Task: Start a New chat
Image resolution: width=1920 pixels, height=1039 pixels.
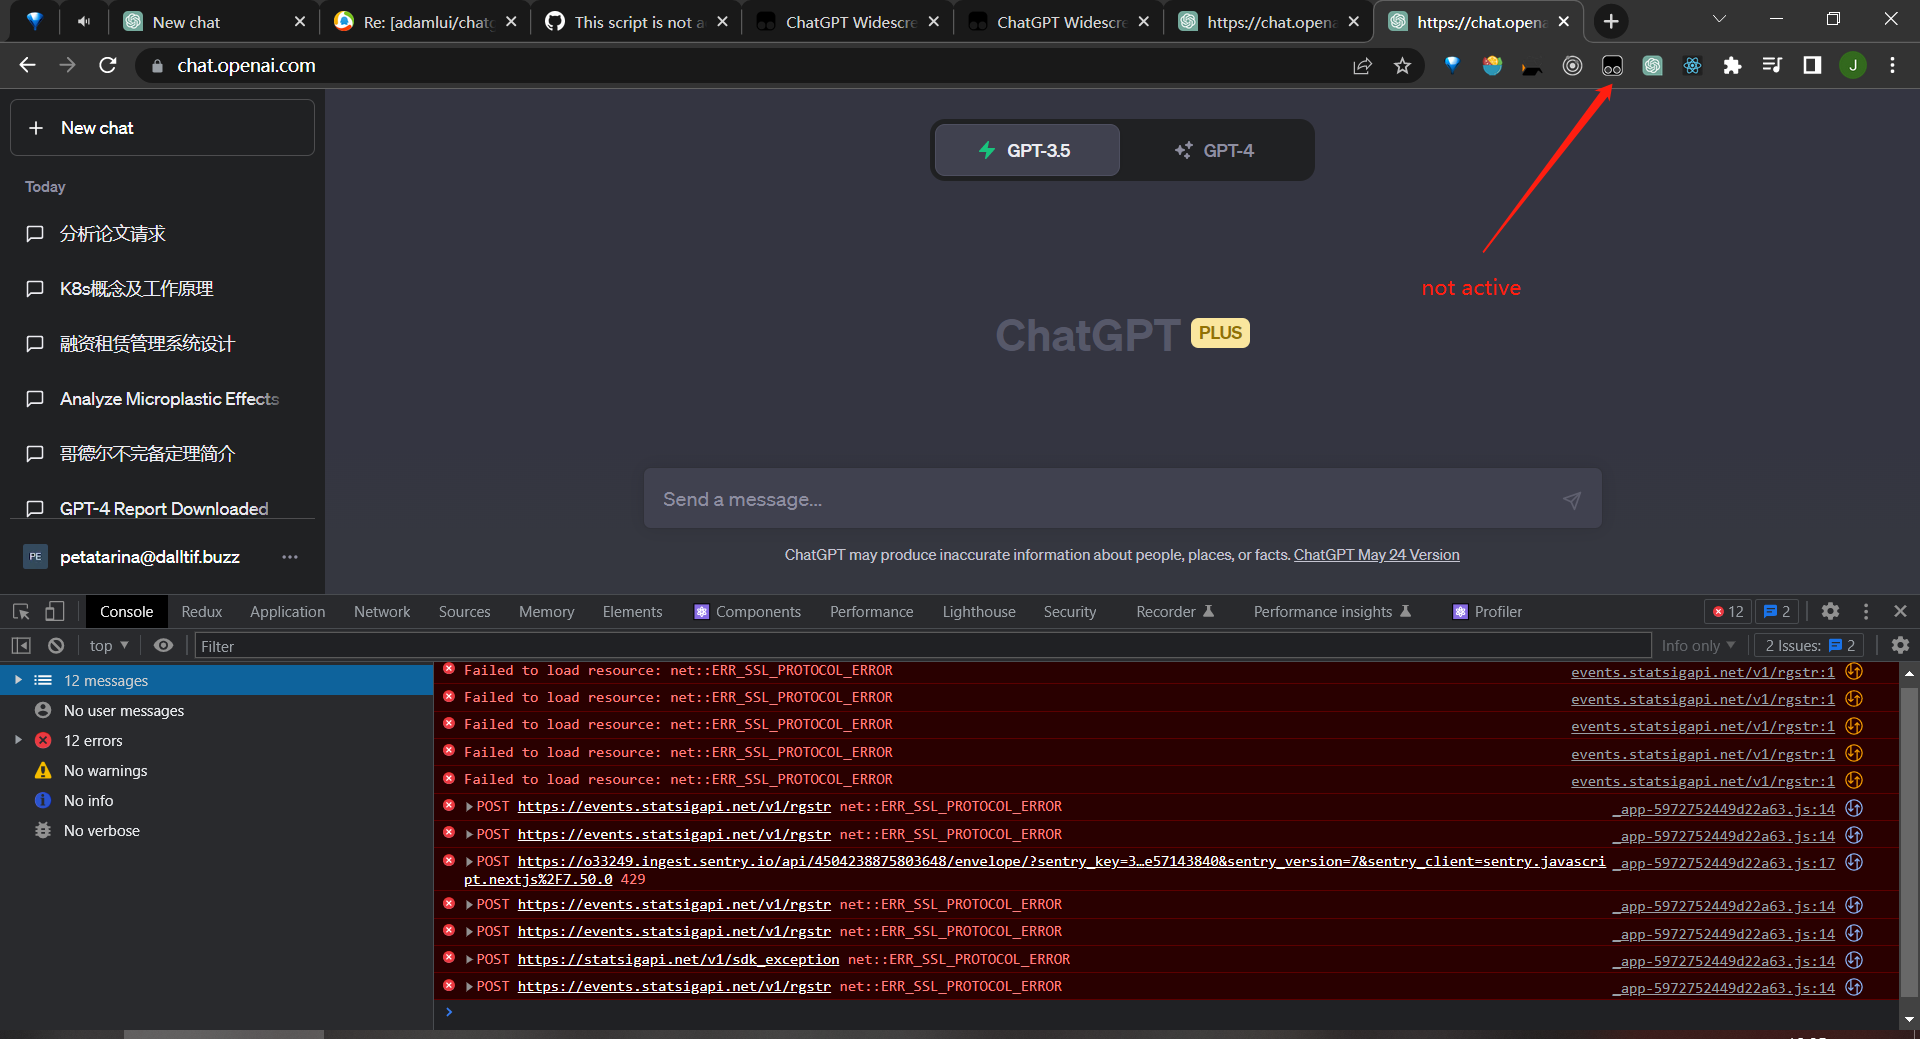Action: click(x=162, y=127)
